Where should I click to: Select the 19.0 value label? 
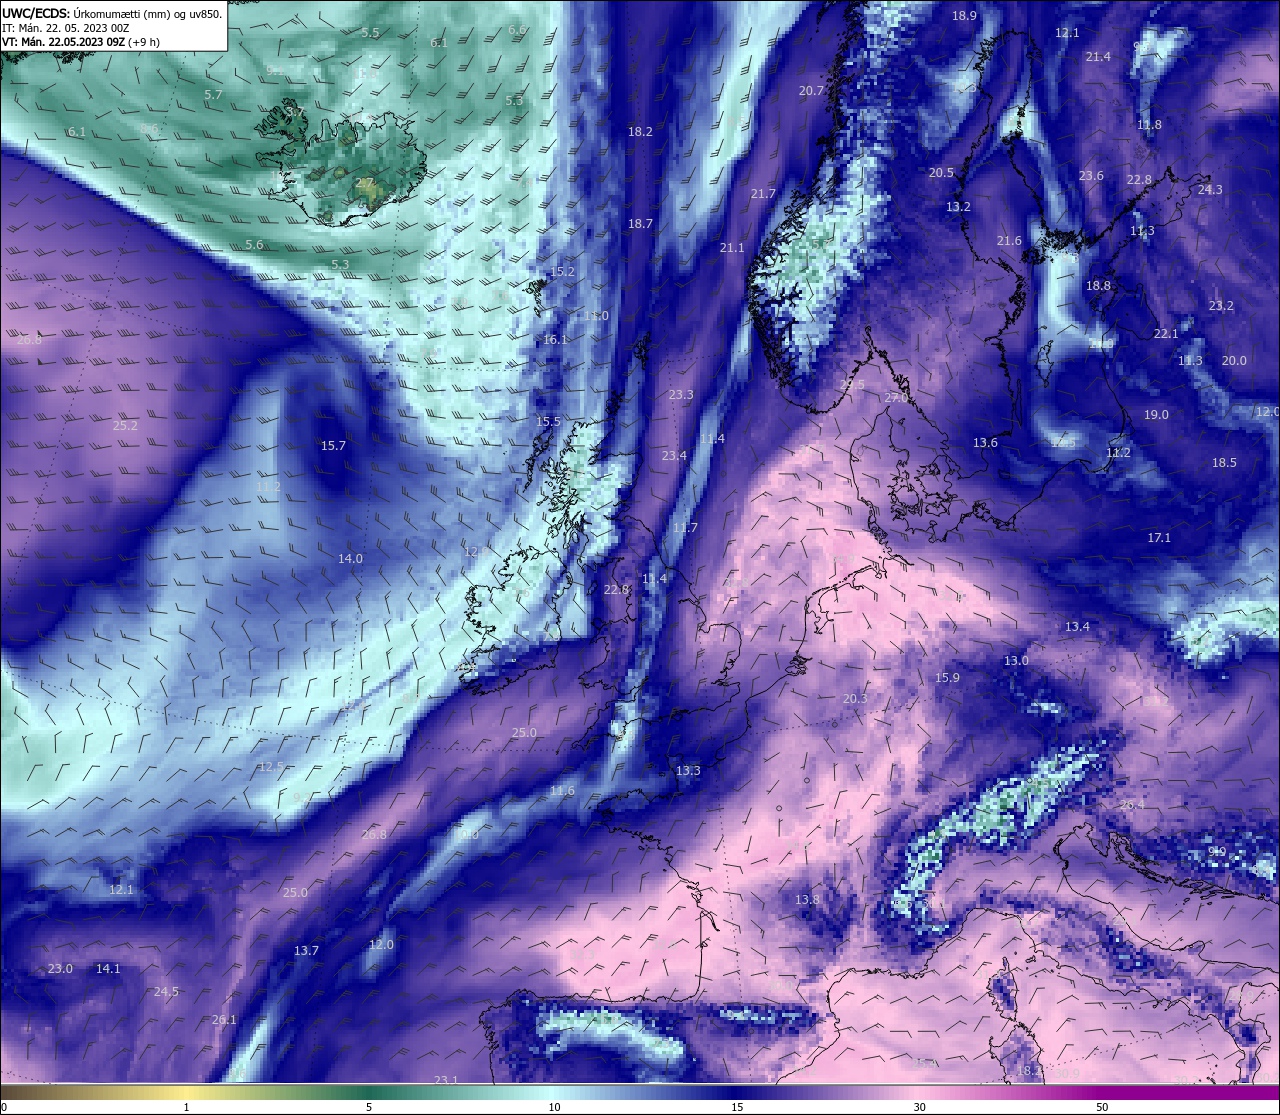(x=1156, y=415)
